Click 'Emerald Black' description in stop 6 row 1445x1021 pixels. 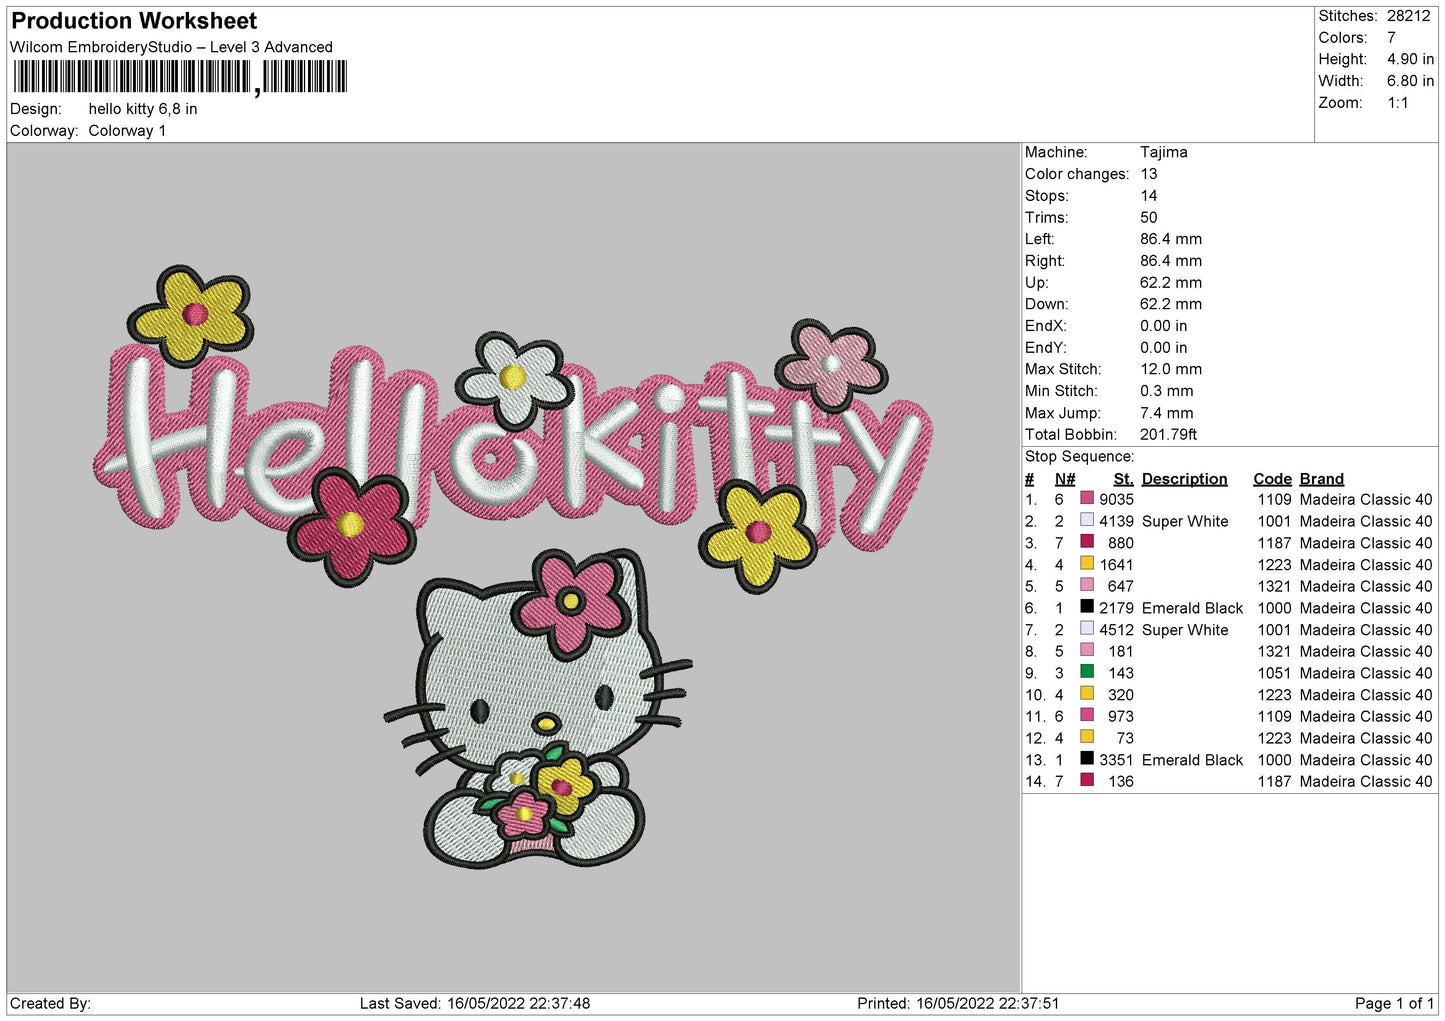click(1193, 608)
